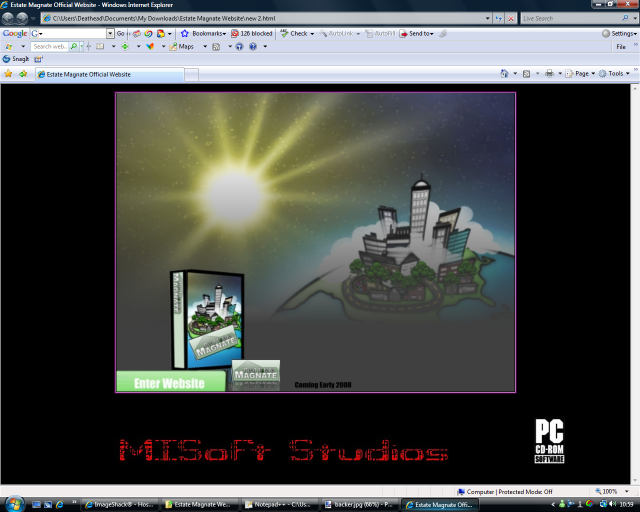The height and width of the screenshot is (512, 640).
Task: Open Google toolbar Bookmarks star menu
Action: tap(203, 33)
